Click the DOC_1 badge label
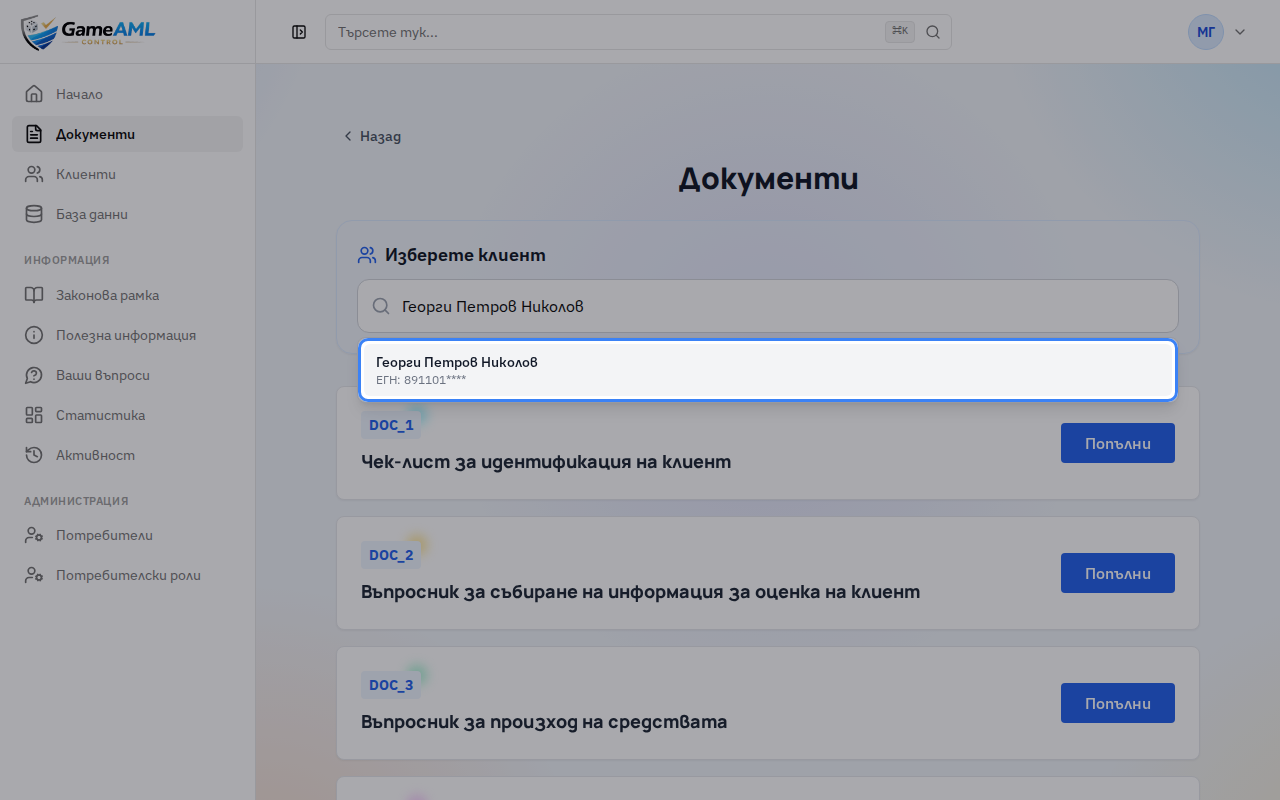The height and width of the screenshot is (800, 1280). pyautogui.click(x=391, y=425)
